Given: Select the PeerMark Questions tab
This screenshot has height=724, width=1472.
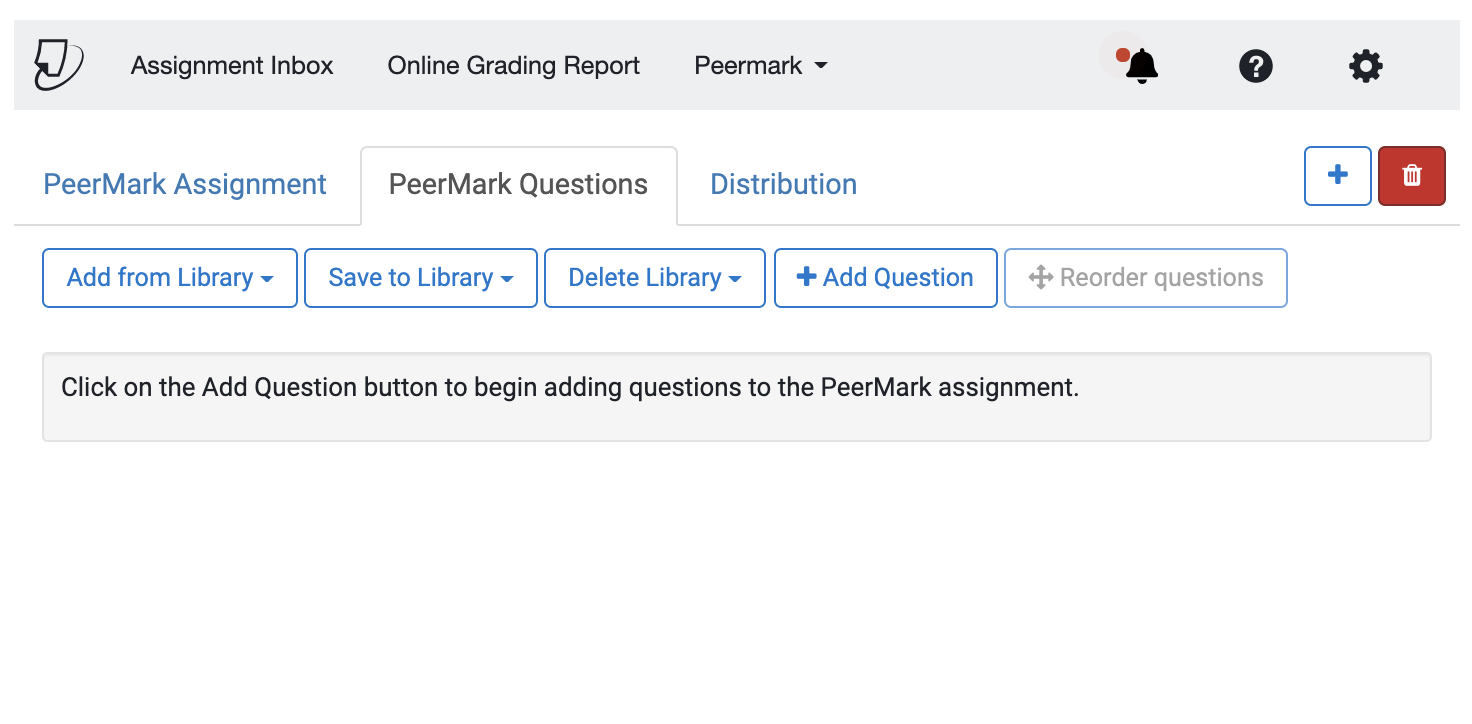Looking at the screenshot, I should 518,184.
